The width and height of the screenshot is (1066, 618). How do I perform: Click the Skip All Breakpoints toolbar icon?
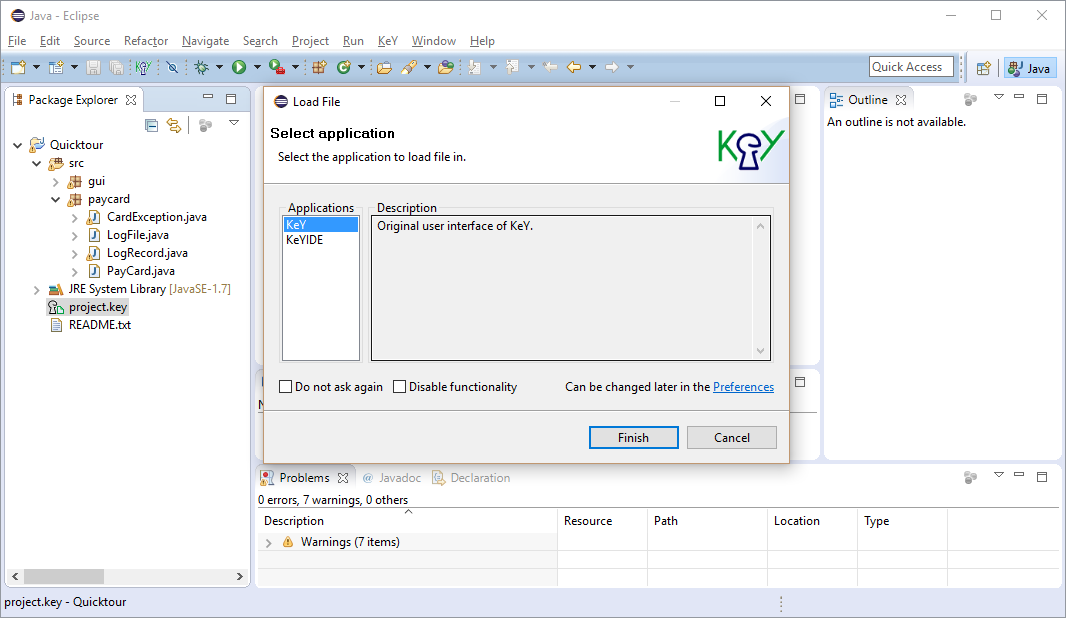pyautogui.click(x=173, y=67)
